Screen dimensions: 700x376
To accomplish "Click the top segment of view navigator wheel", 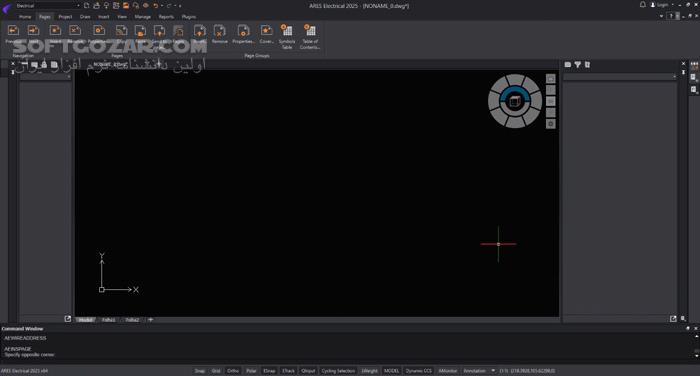I will point(515,79).
